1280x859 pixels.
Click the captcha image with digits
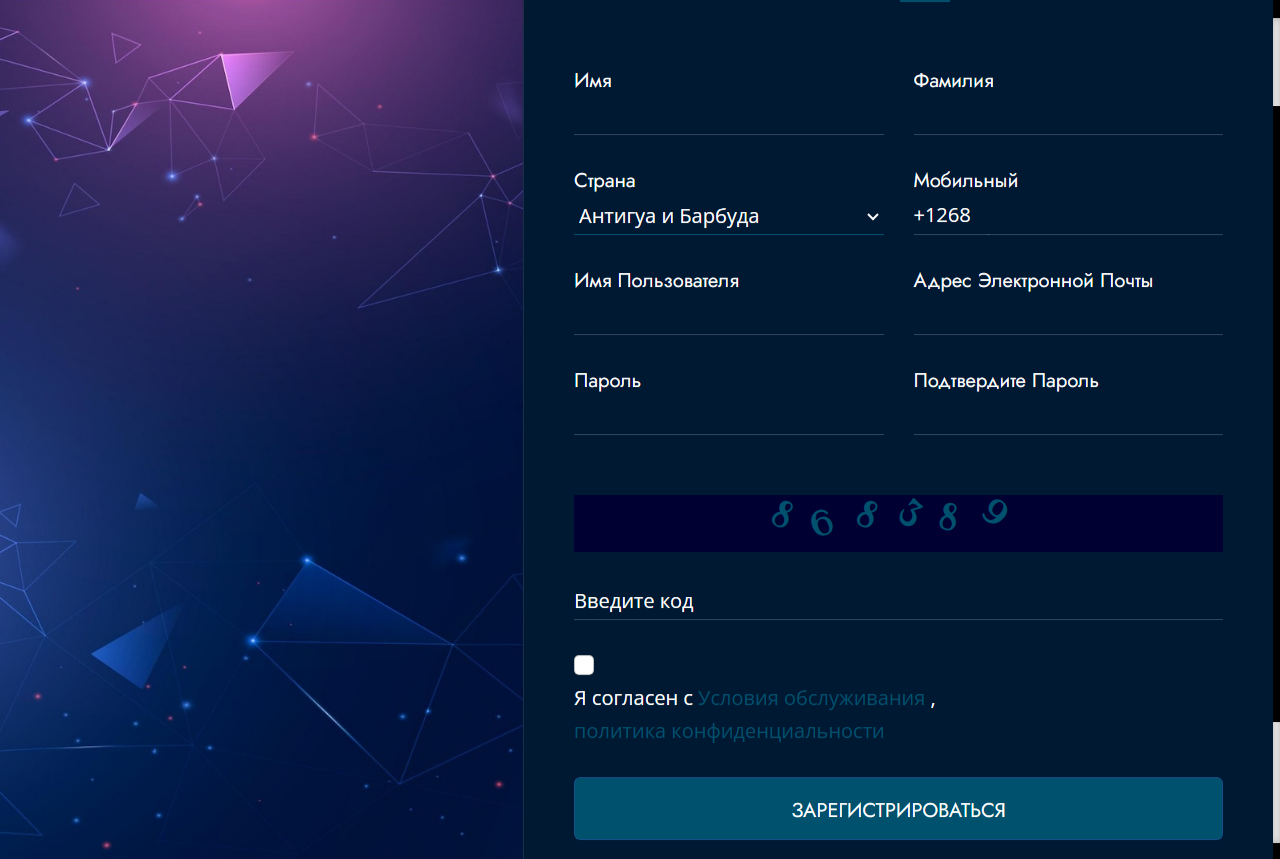coord(898,523)
